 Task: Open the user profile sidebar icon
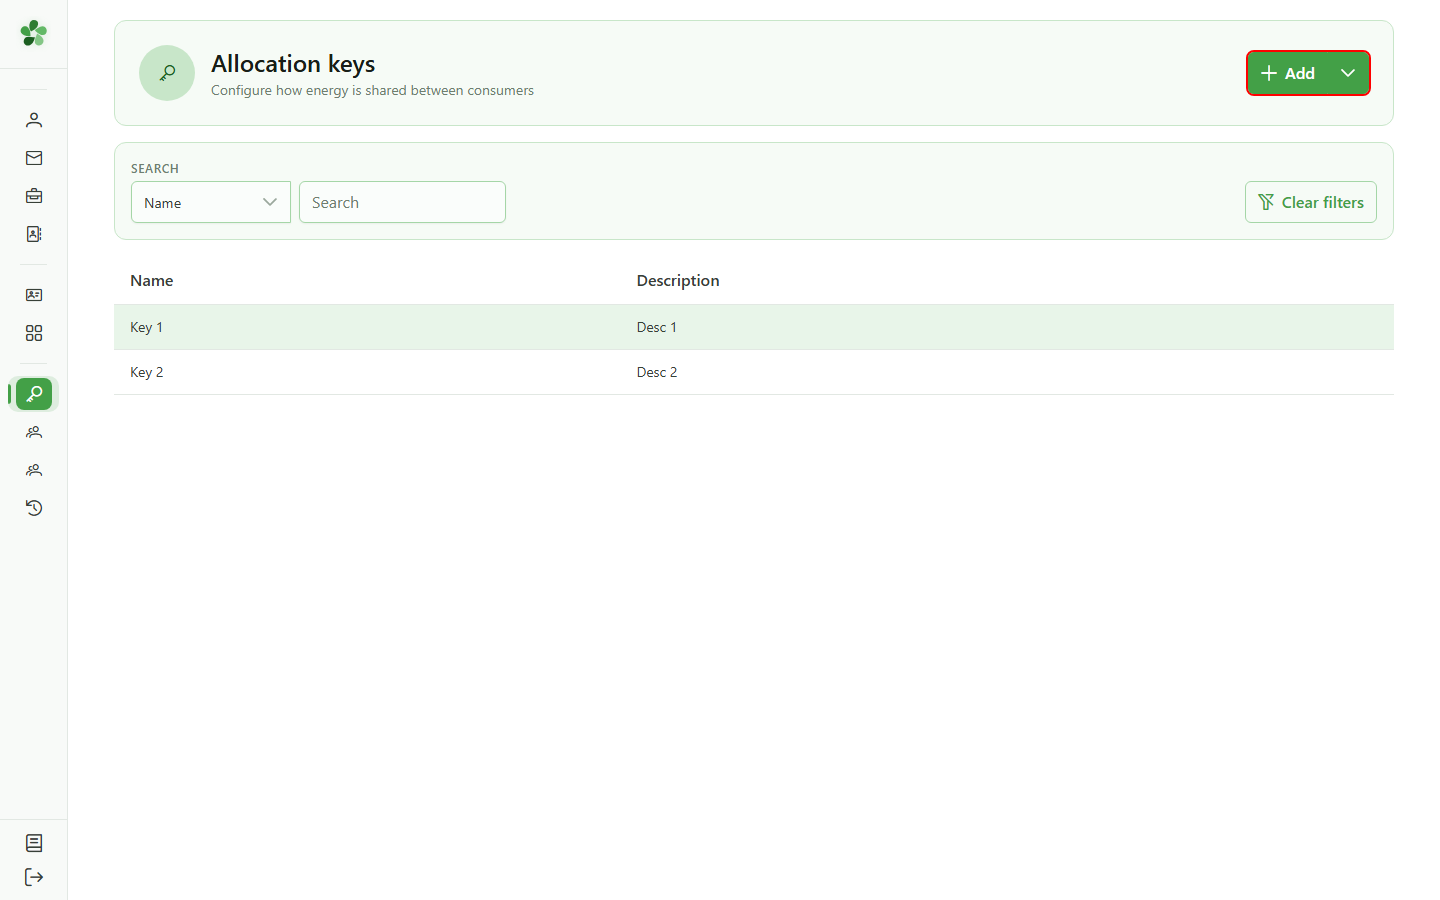(34, 120)
